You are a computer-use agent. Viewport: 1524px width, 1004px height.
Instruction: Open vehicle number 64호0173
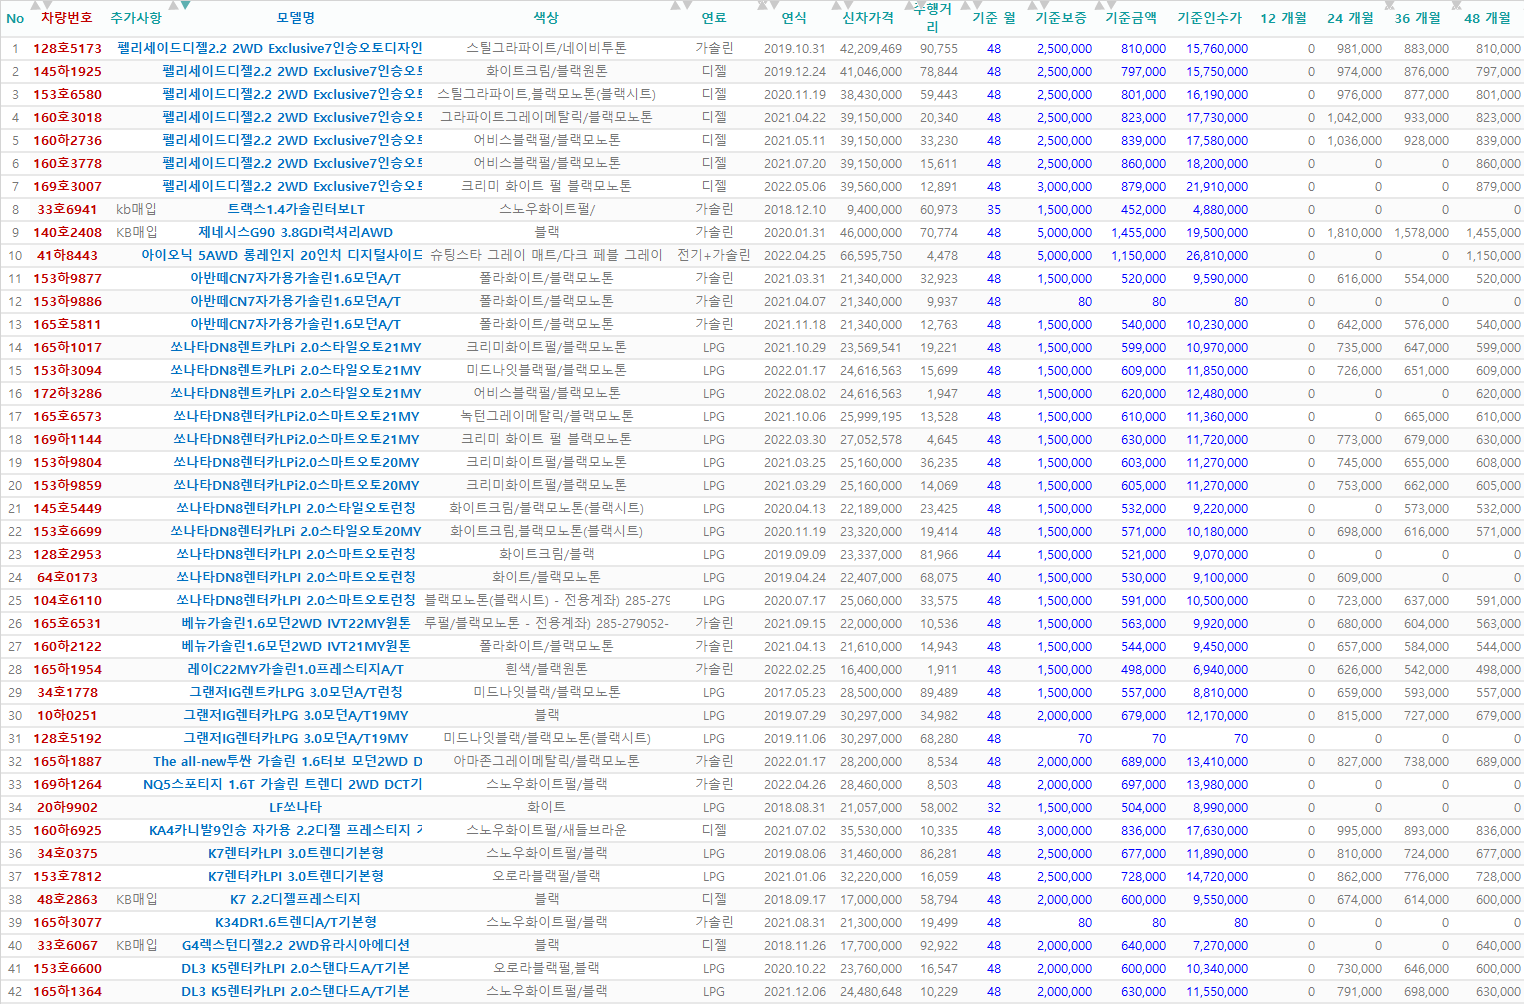(67, 577)
